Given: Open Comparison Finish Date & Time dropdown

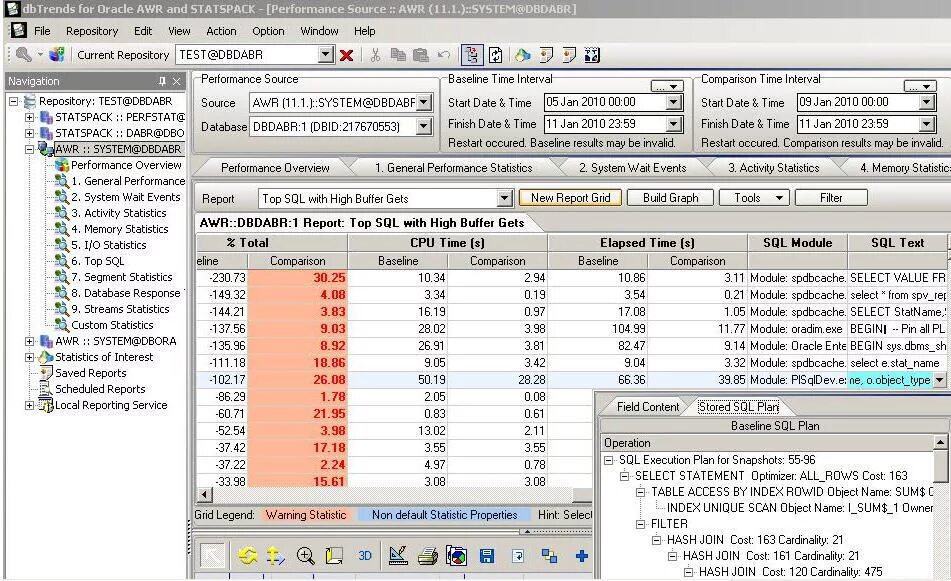Looking at the screenshot, I should (x=927, y=124).
